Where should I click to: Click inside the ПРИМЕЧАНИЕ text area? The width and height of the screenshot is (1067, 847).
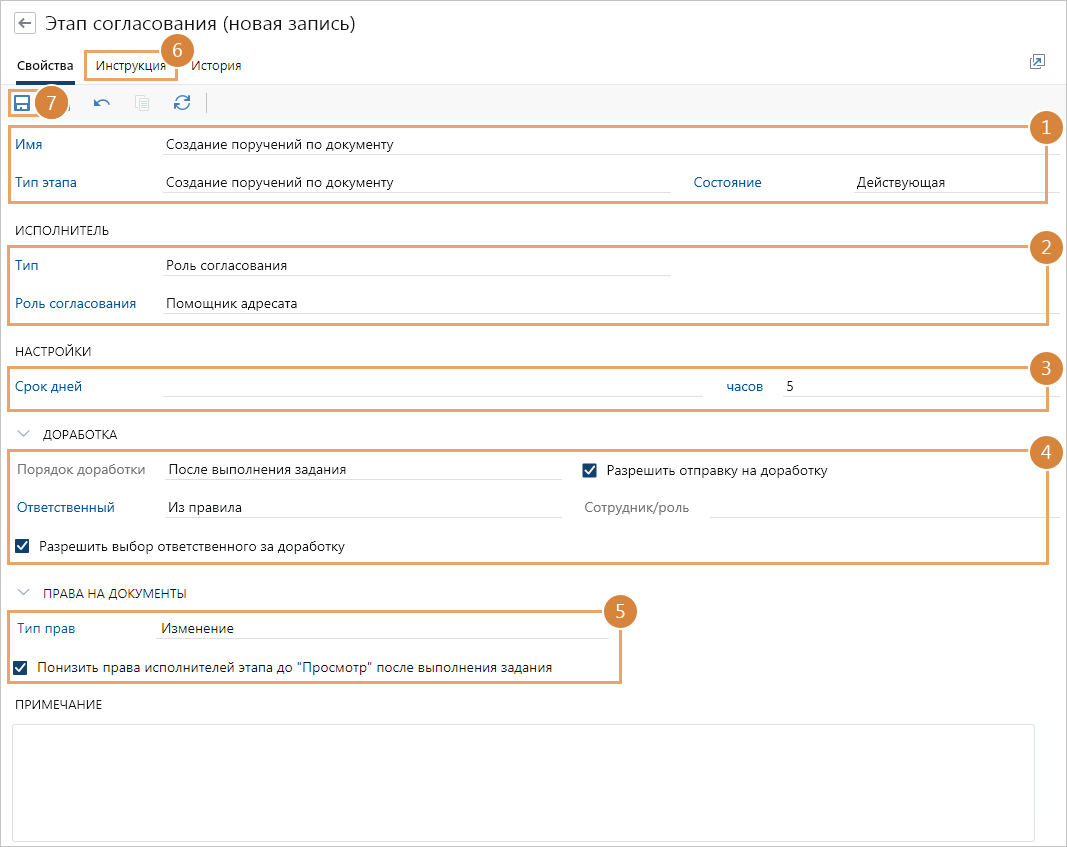[x=523, y=782]
